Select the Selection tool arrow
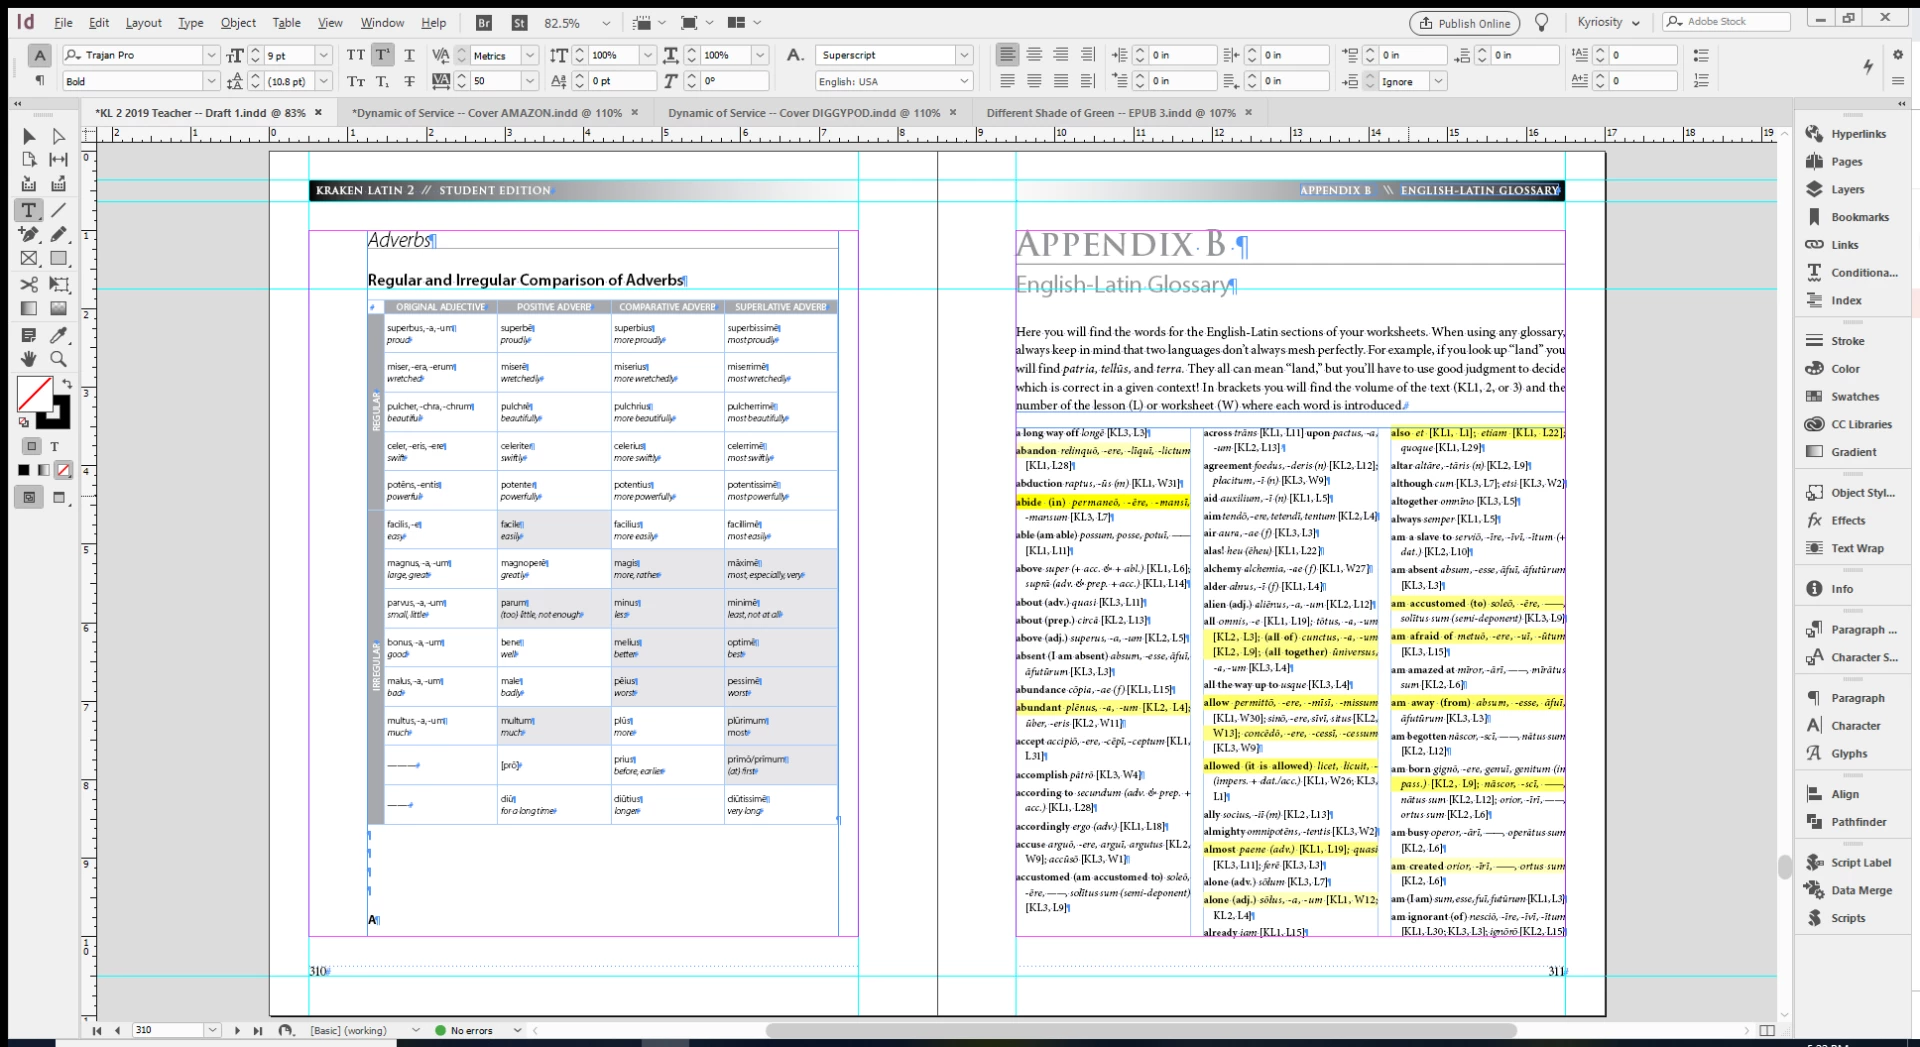This screenshot has height=1047, width=1920. pos(29,136)
